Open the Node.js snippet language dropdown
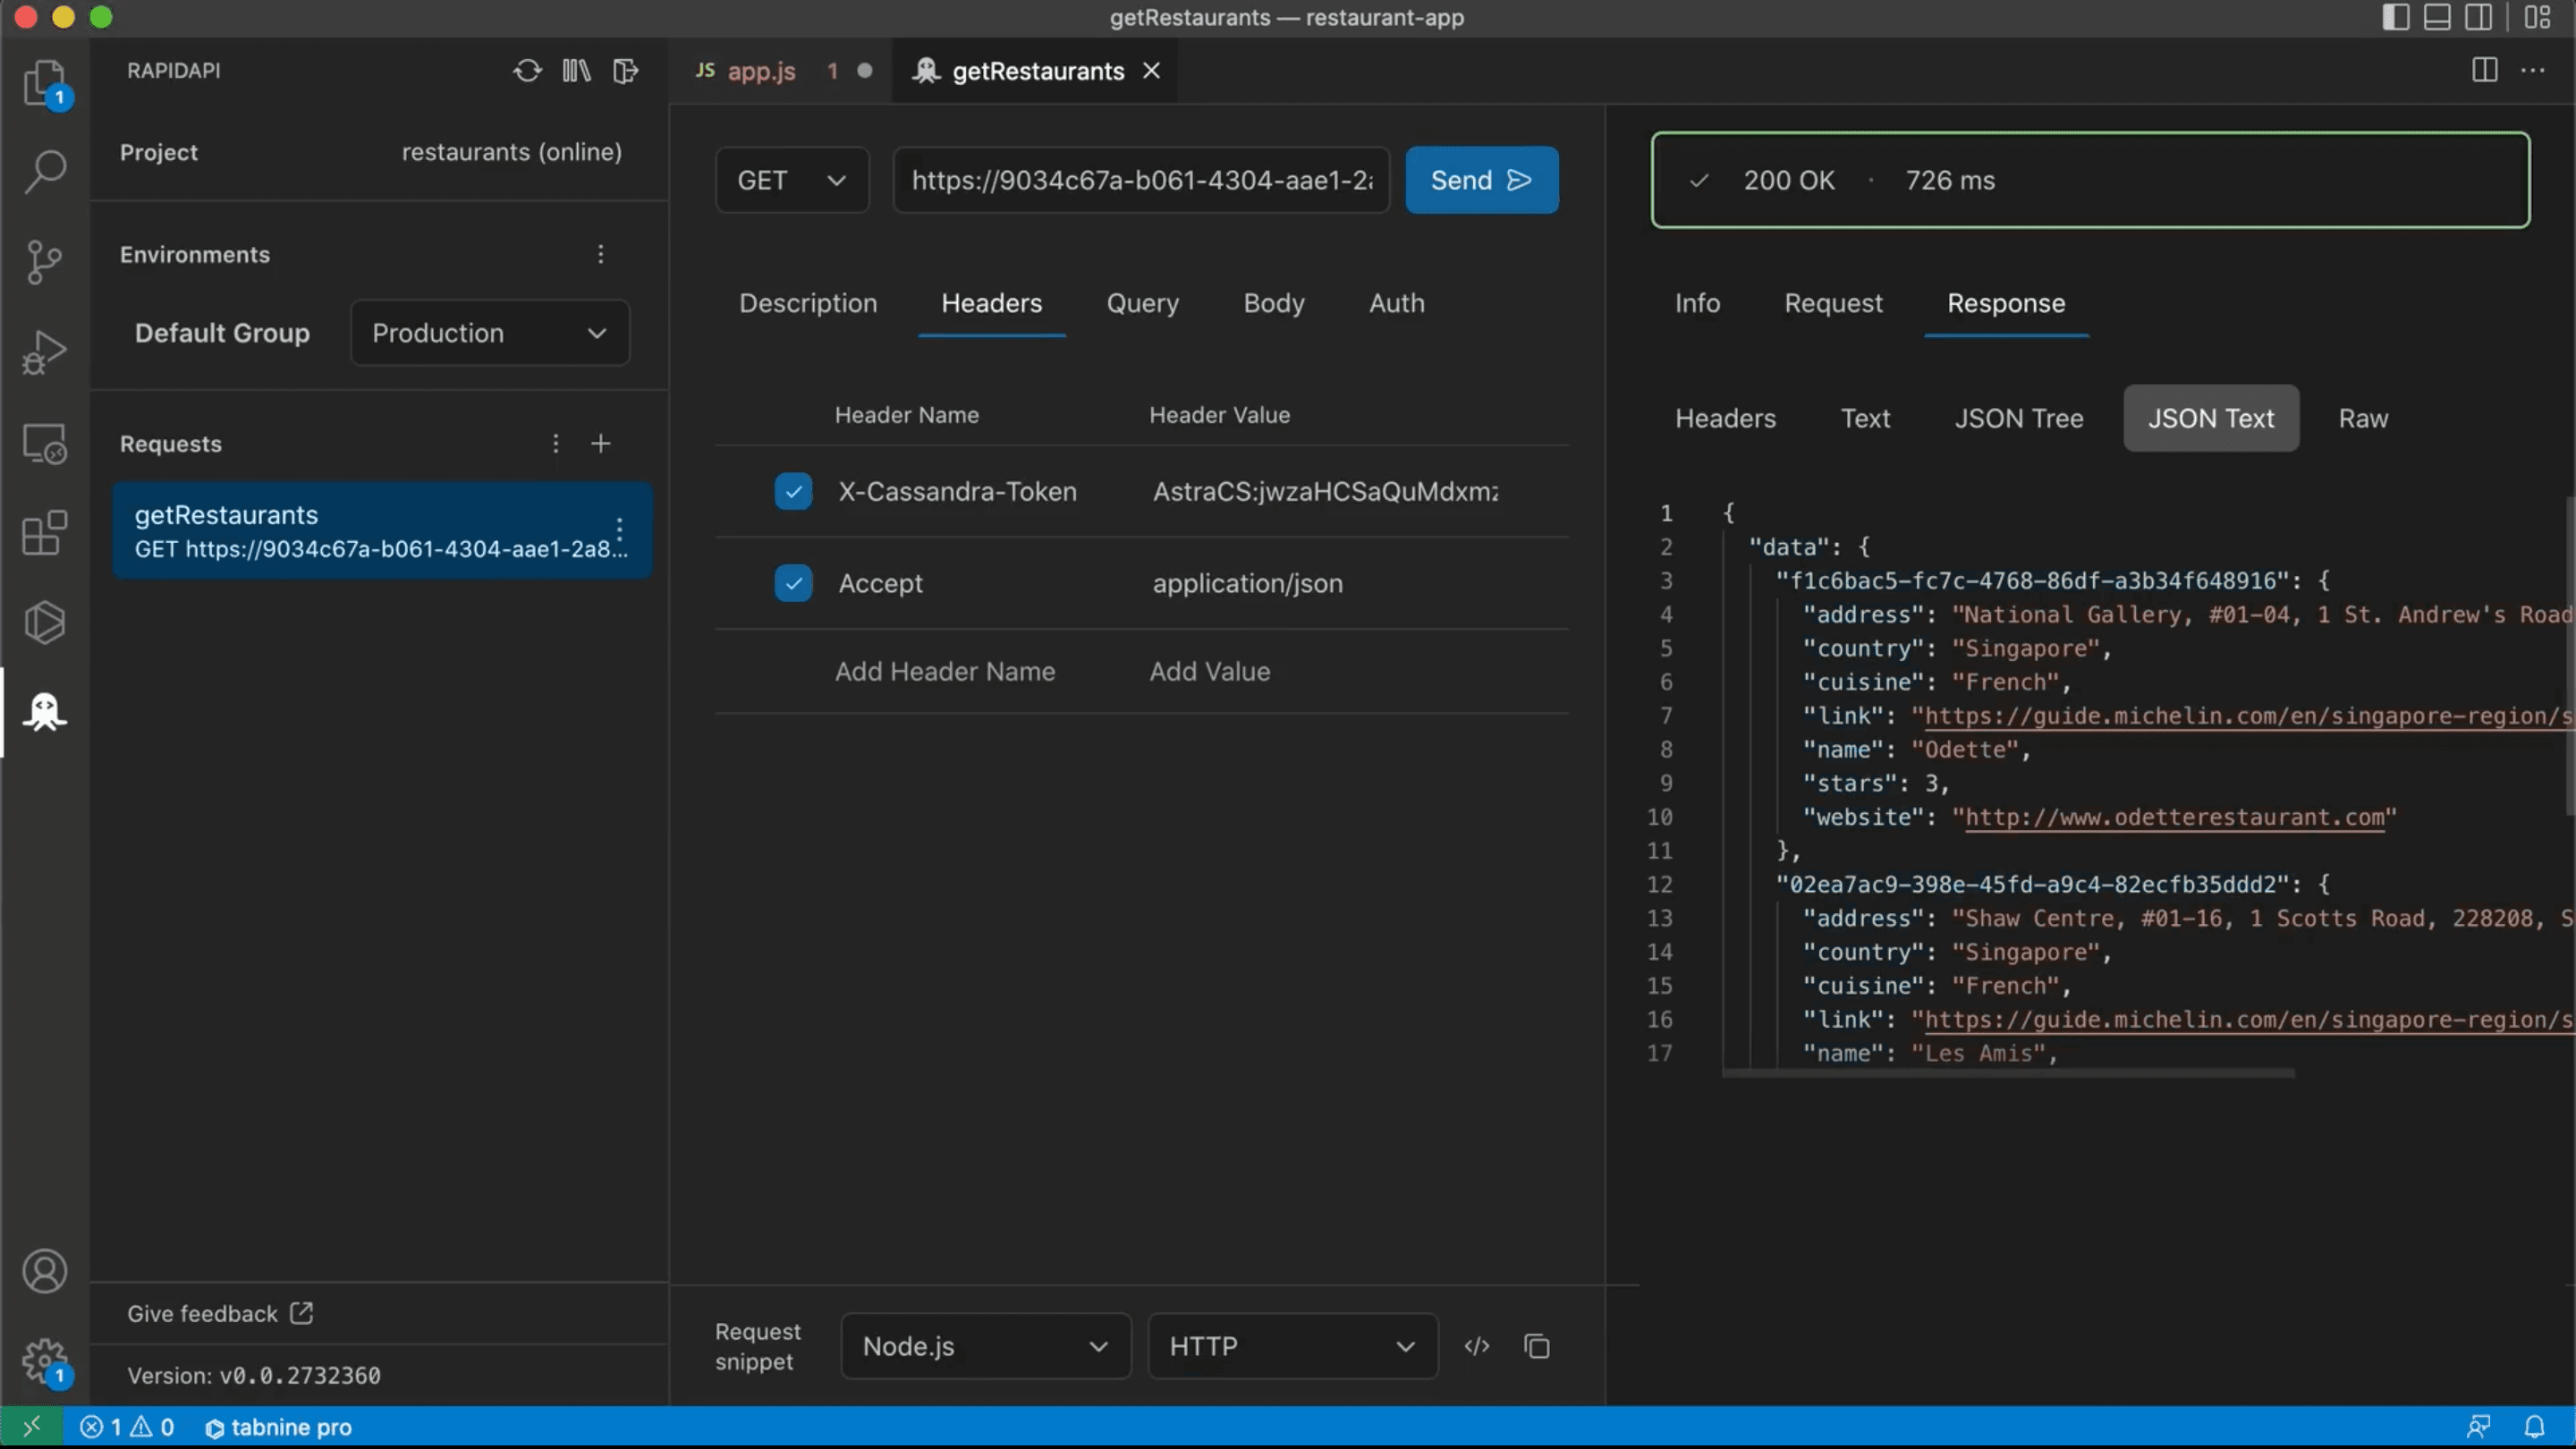Screen dimensions: 2576x1449 click(x=986, y=1346)
